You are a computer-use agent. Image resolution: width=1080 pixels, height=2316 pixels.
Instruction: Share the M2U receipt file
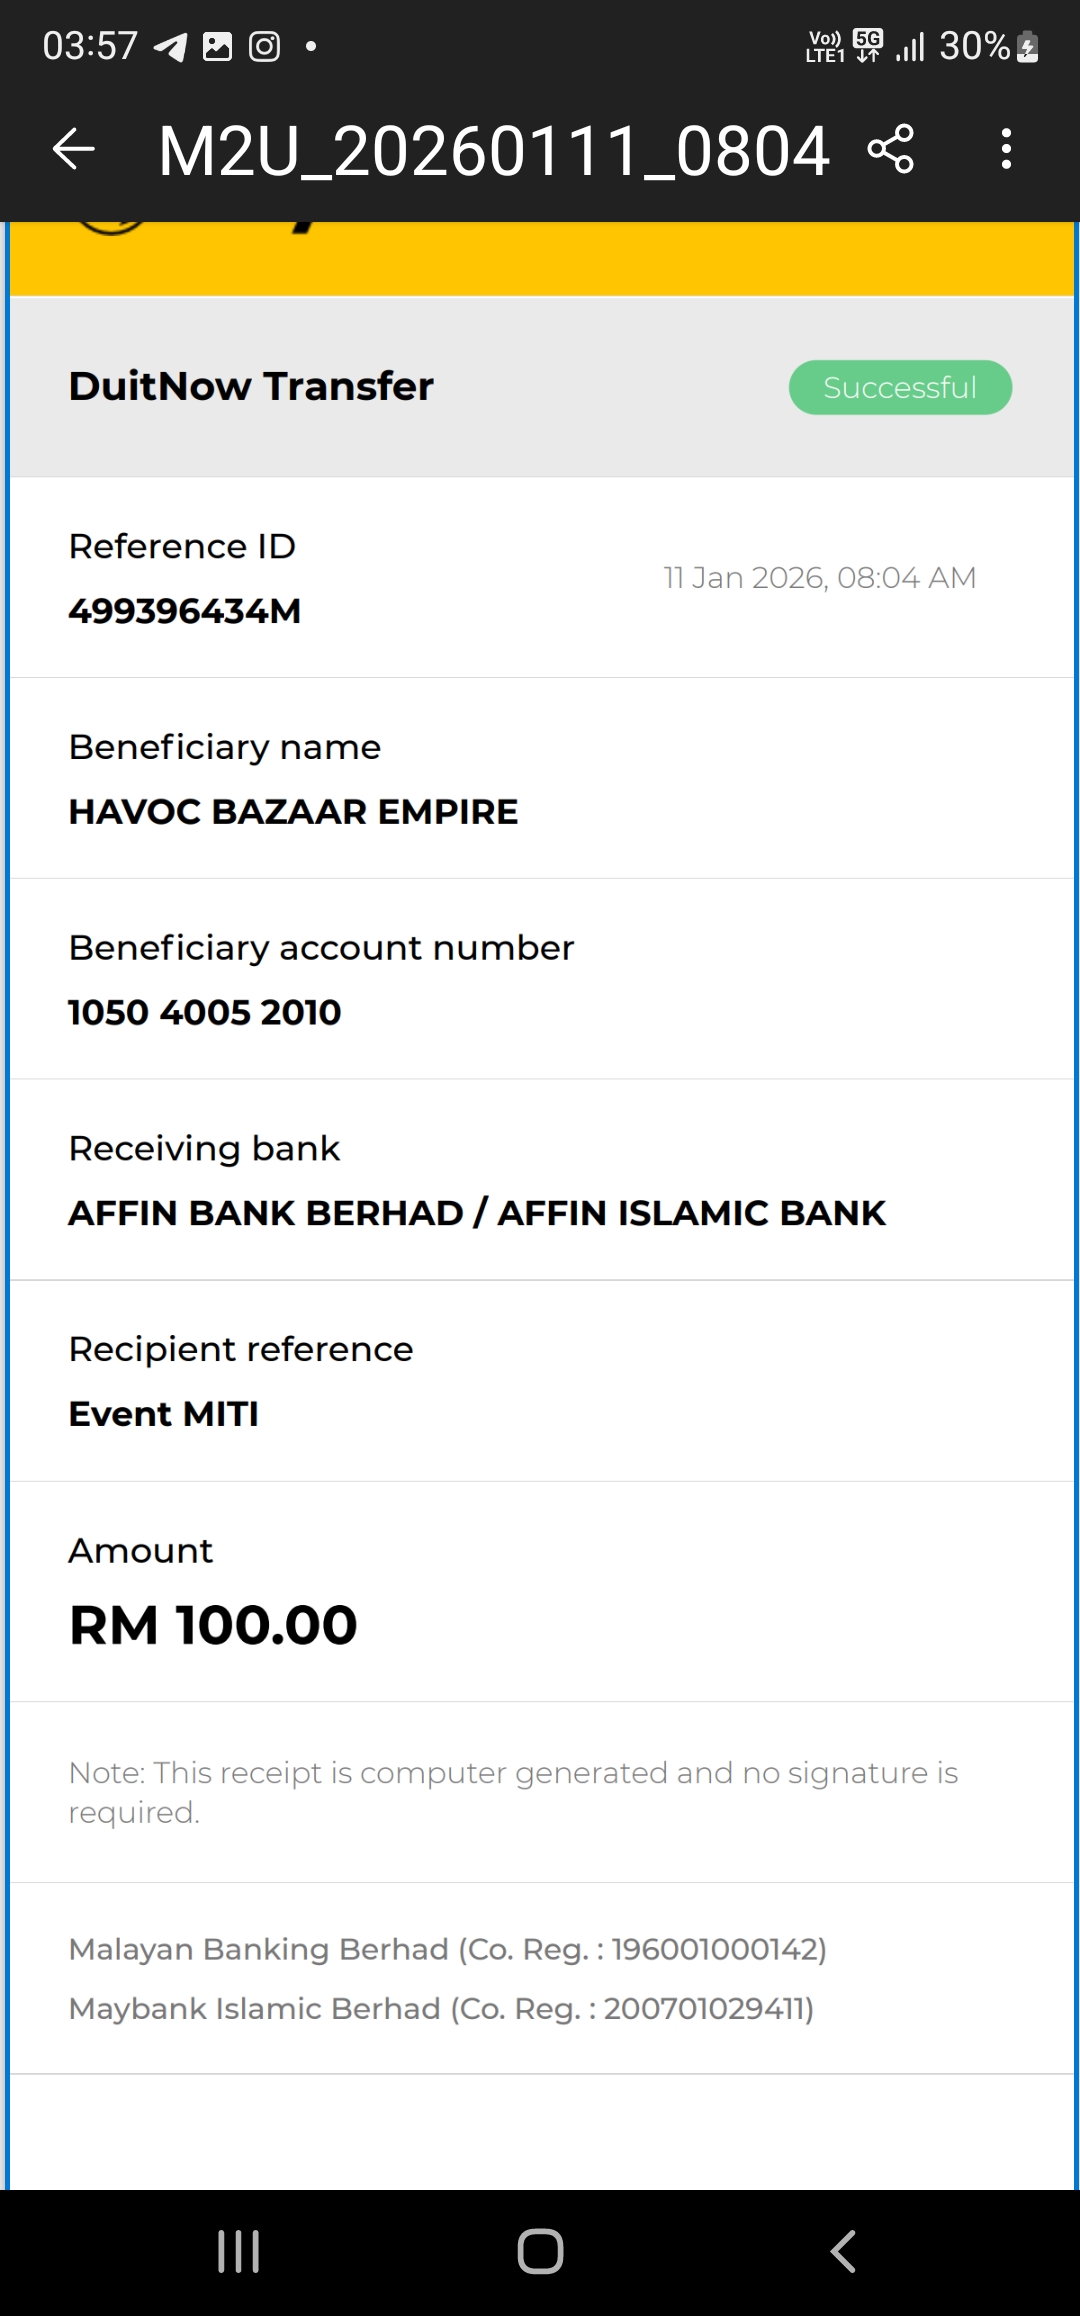click(890, 150)
